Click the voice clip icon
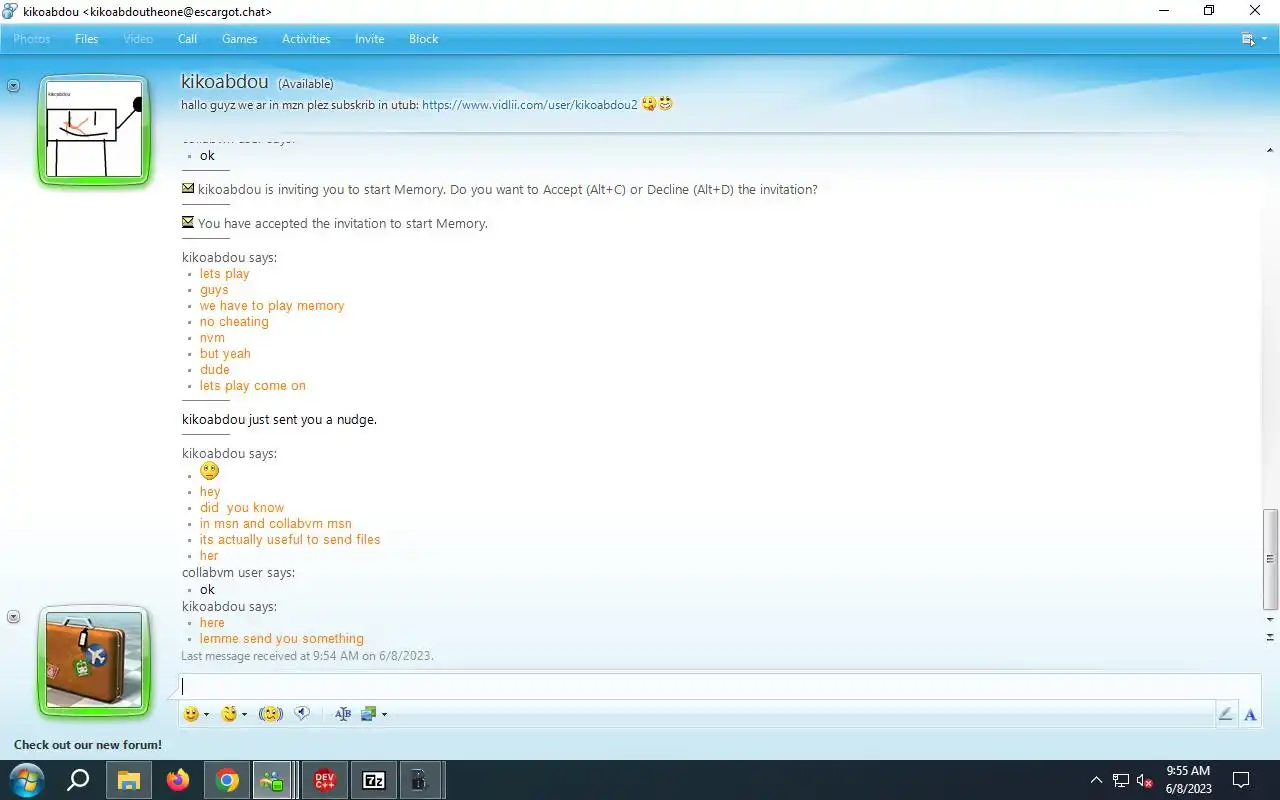Viewport: 1280px width, 800px height. [x=302, y=714]
